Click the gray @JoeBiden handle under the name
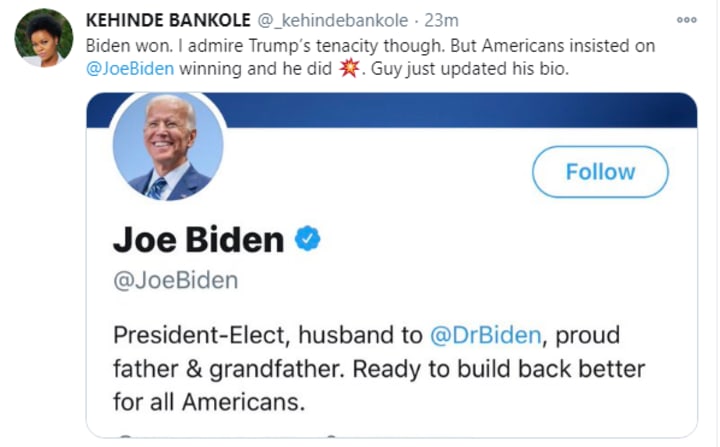Viewport: 720px width, 447px height. pos(175,280)
